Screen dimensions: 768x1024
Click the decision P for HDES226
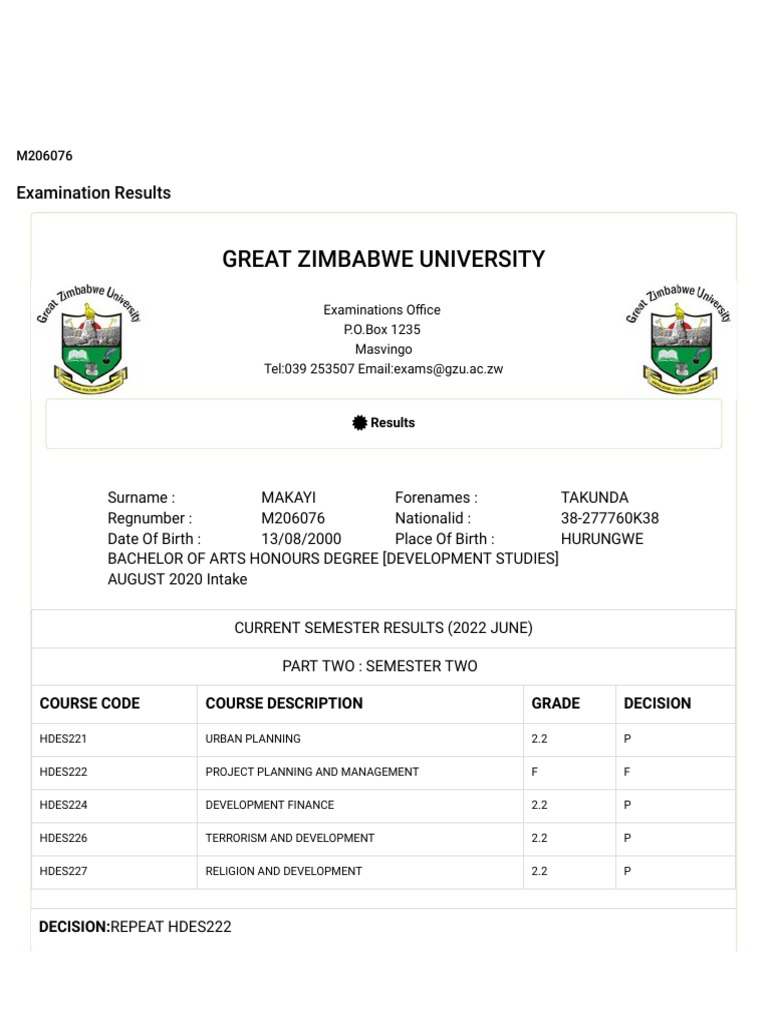tap(627, 838)
